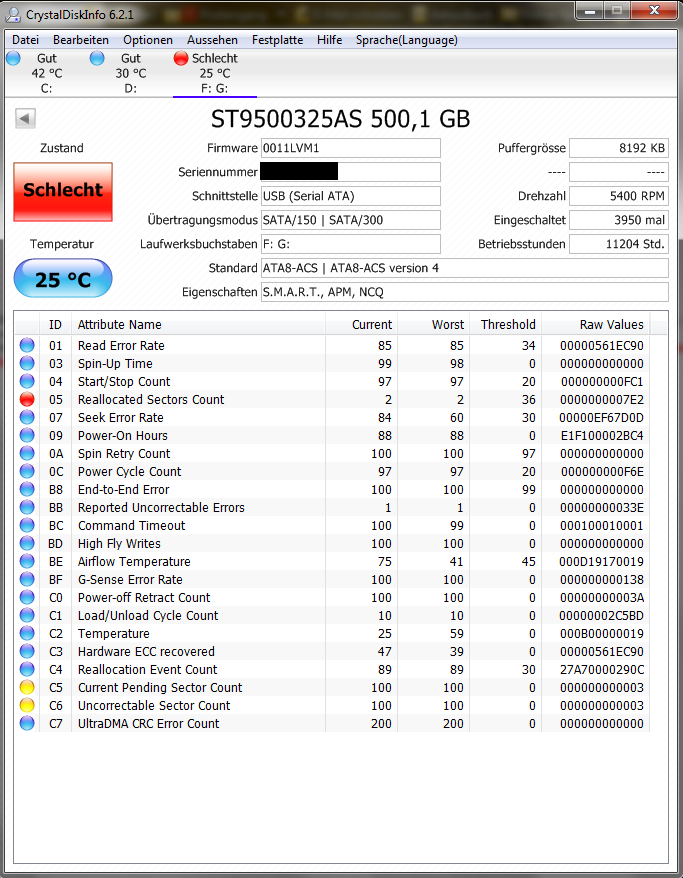Select the 'Temperature' attribute name in row C2
Screen dimensions: 683x878
[x=114, y=633]
